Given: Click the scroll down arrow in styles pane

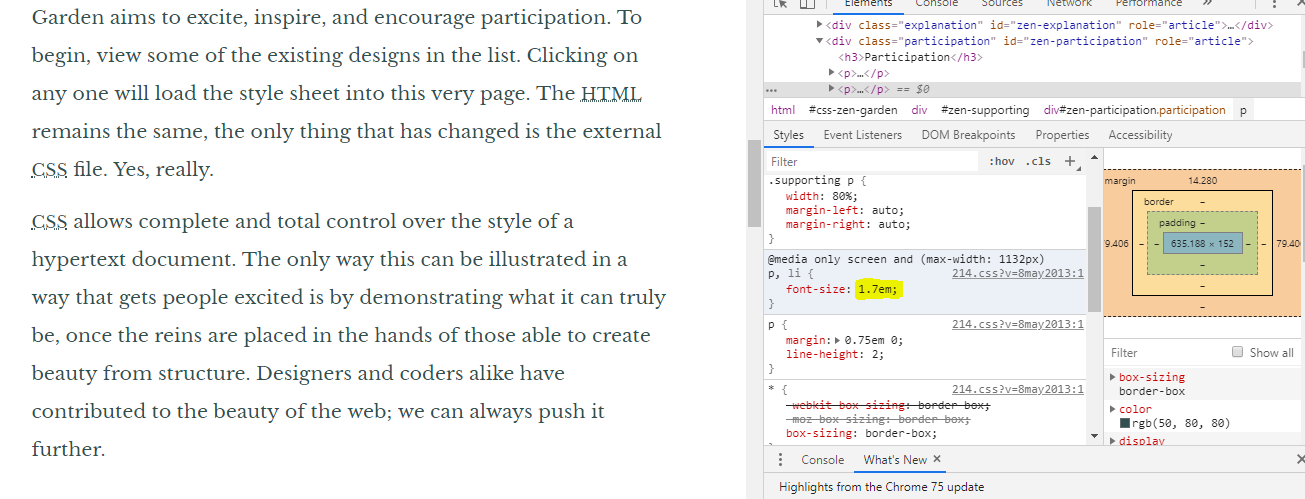Looking at the screenshot, I should [x=1094, y=437].
